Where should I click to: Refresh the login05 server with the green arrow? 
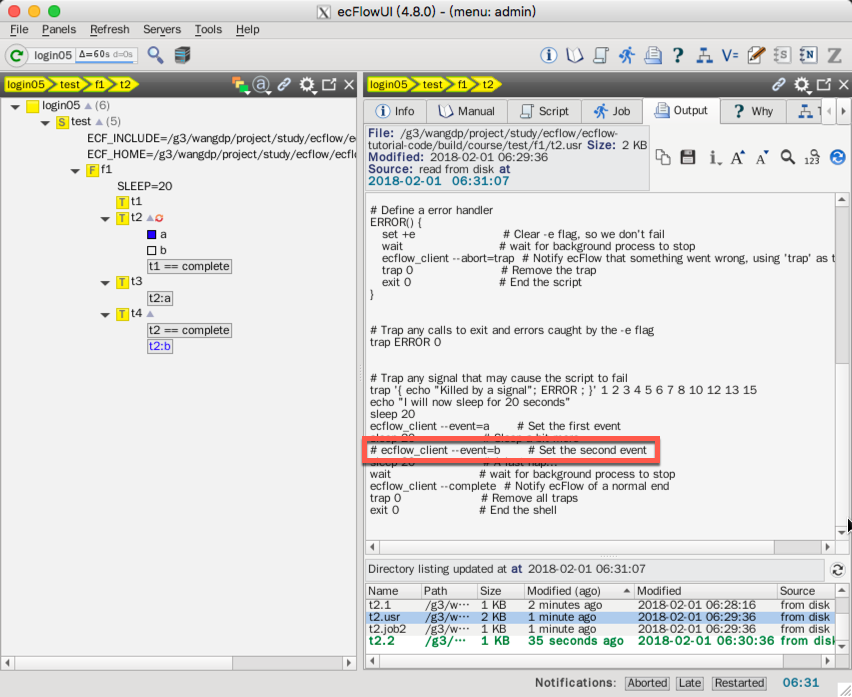tap(17, 55)
